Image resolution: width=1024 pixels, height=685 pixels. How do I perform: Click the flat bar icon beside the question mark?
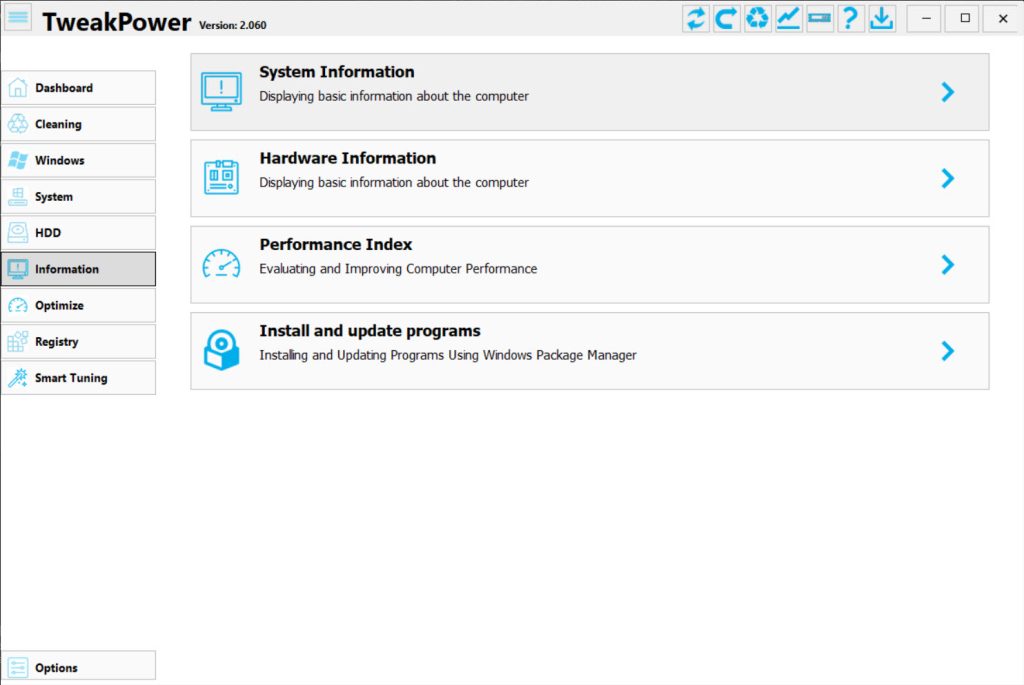[820, 18]
